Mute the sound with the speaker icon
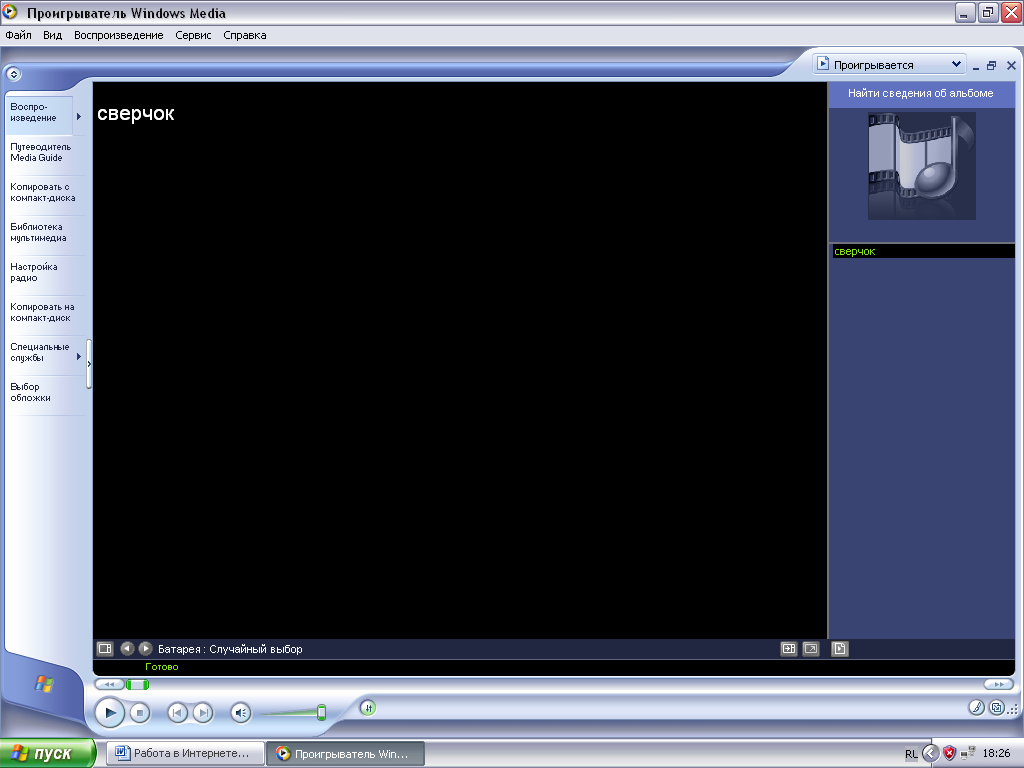Screen dimensions: 1024x768 point(240,712)
